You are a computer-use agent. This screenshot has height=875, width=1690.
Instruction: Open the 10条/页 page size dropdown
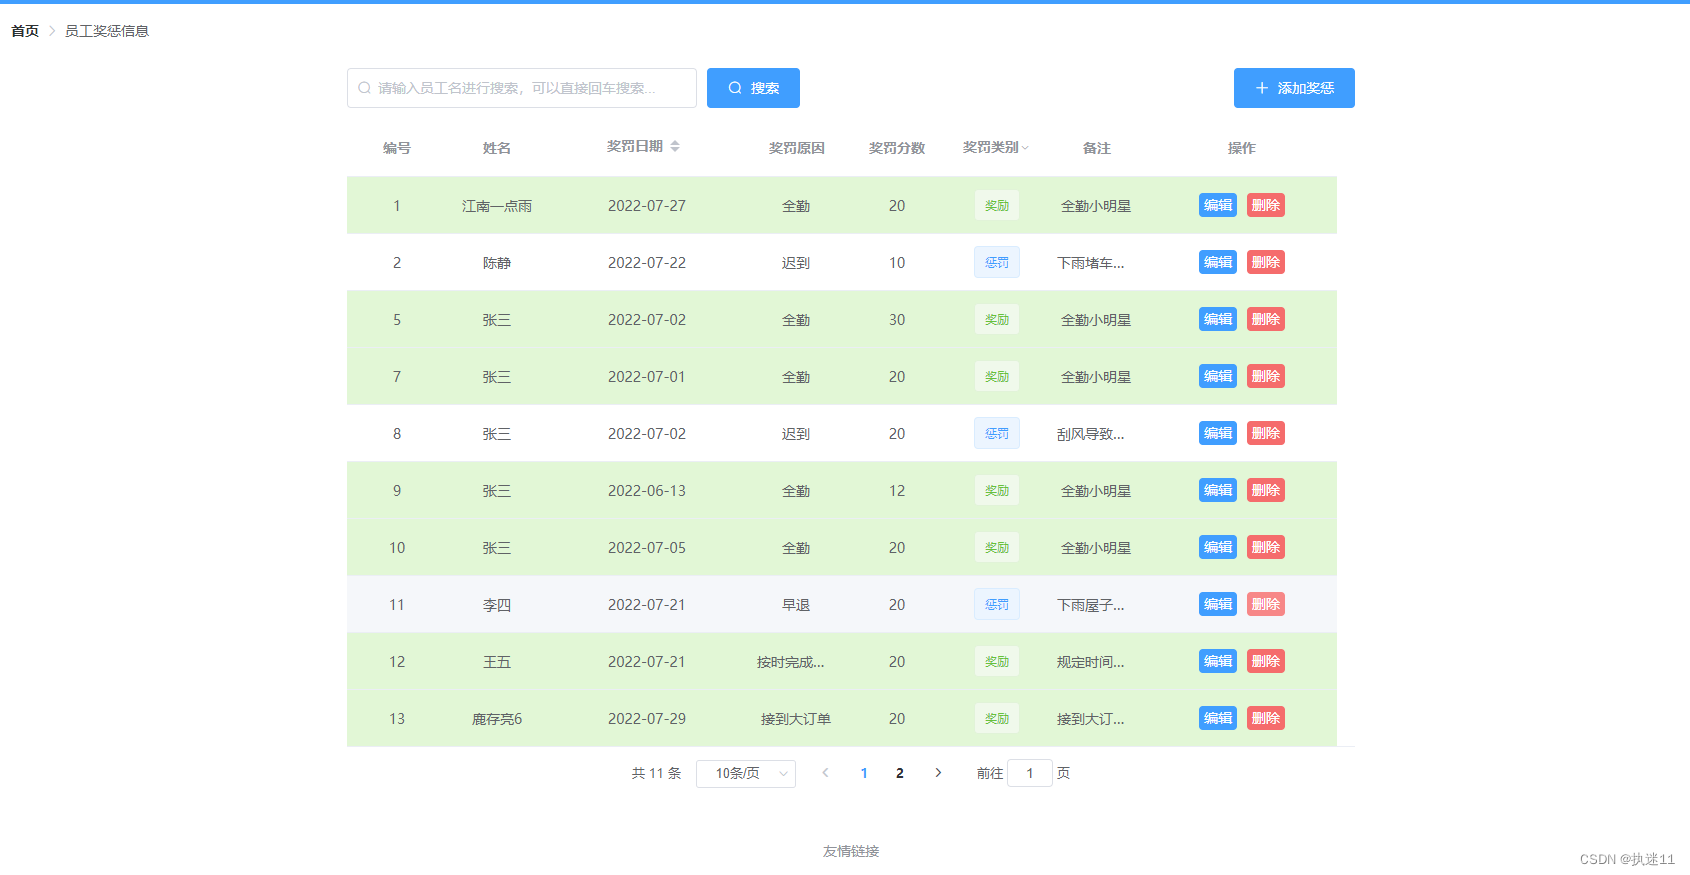click(x=746, y=773)
